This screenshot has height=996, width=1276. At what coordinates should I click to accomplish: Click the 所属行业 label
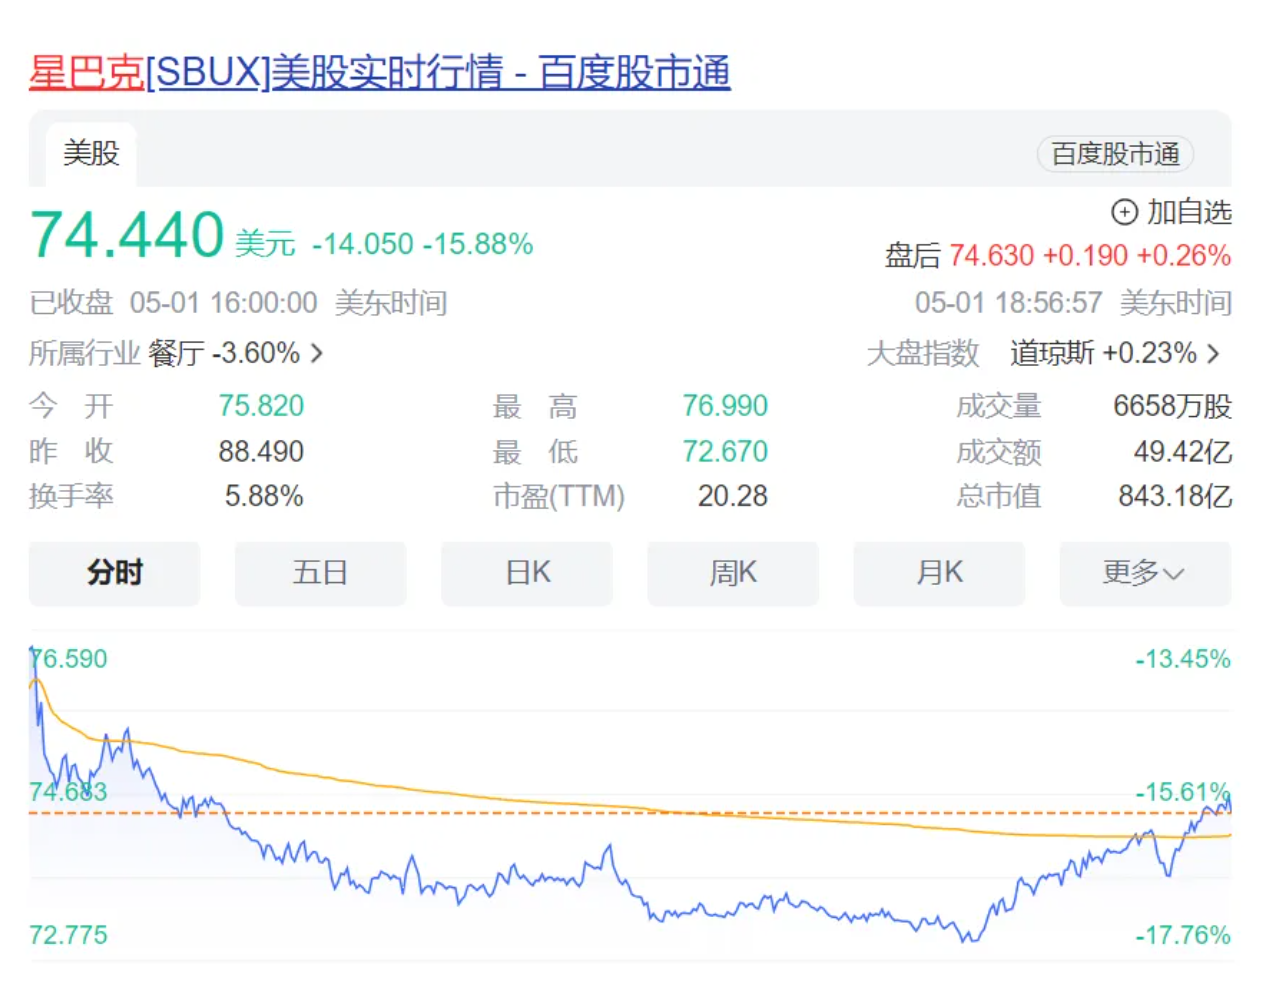[x=85, y=353]
